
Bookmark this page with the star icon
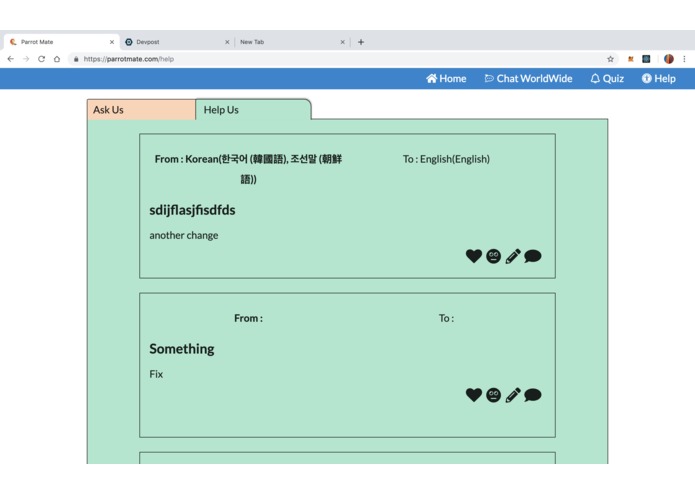tap(610, 59)
